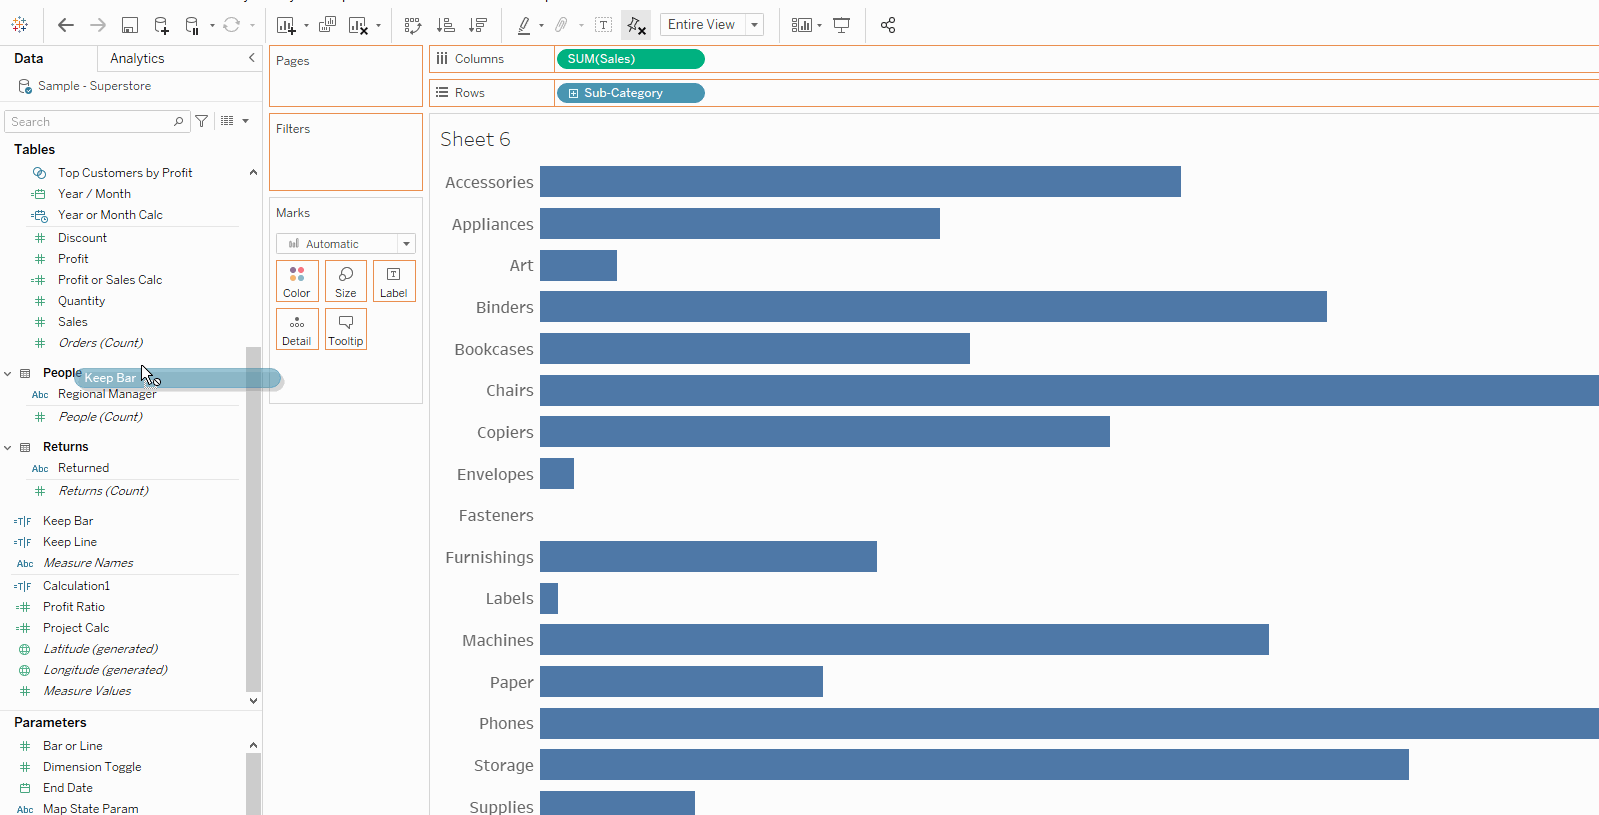Start presentation mode
This screenshot has width=1599, height=815.
point(842,25)
